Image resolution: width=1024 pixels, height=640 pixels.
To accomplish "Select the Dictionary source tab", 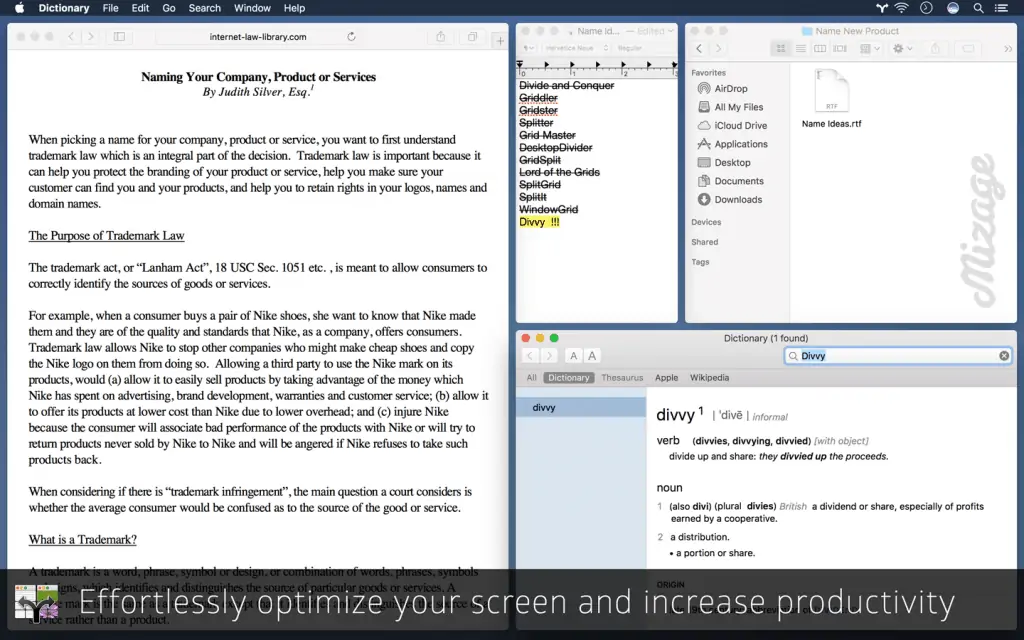I will [x=568, y=377].
